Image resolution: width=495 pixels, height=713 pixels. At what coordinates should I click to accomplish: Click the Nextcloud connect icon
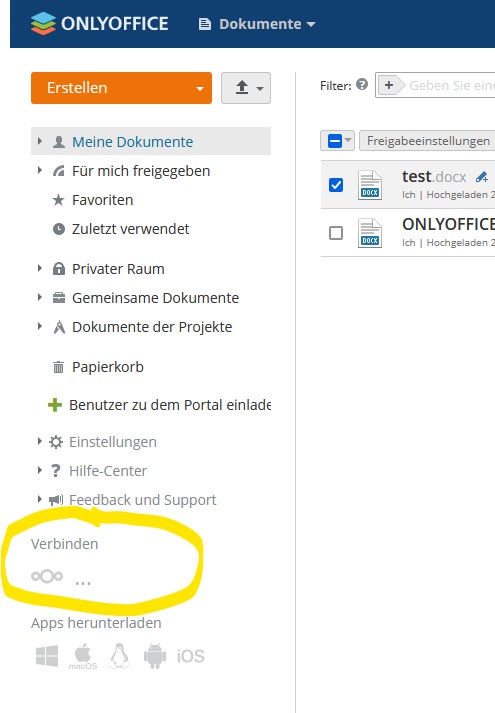(x=47, y=577)
